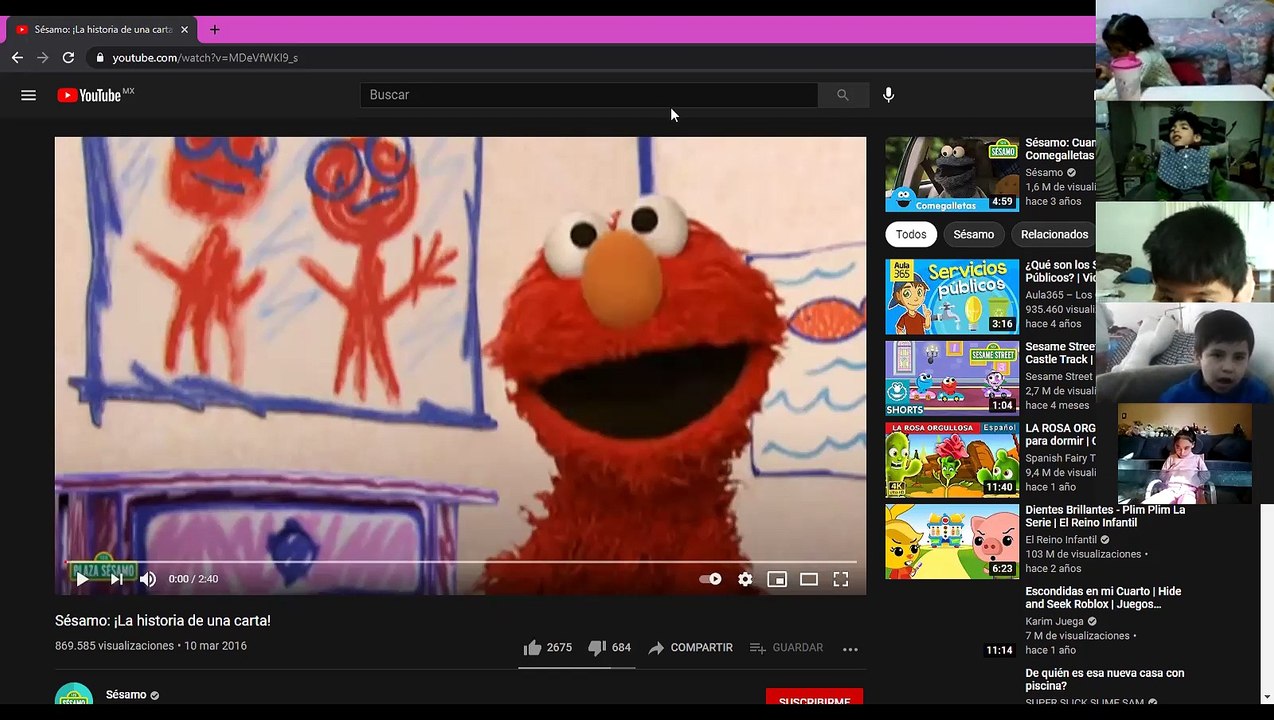1274x720 pixels.
Task: Toggle the autoplay switch in the player
Action: (x=710, y=579)
